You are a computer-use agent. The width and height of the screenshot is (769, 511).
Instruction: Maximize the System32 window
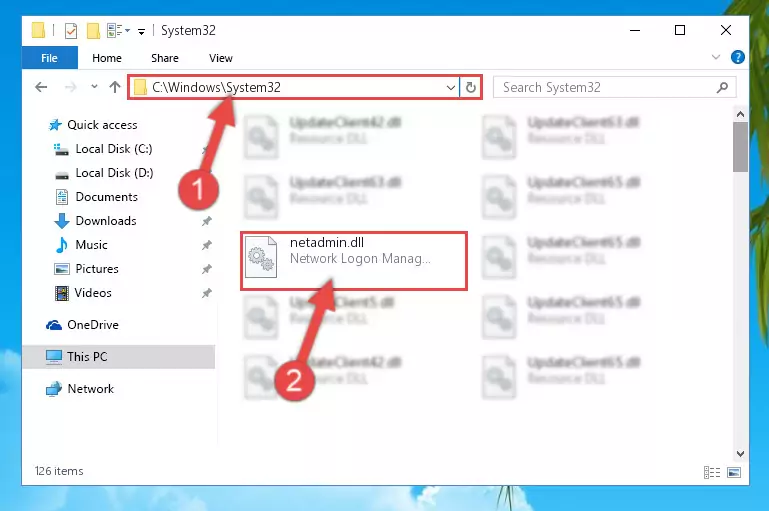680,30
